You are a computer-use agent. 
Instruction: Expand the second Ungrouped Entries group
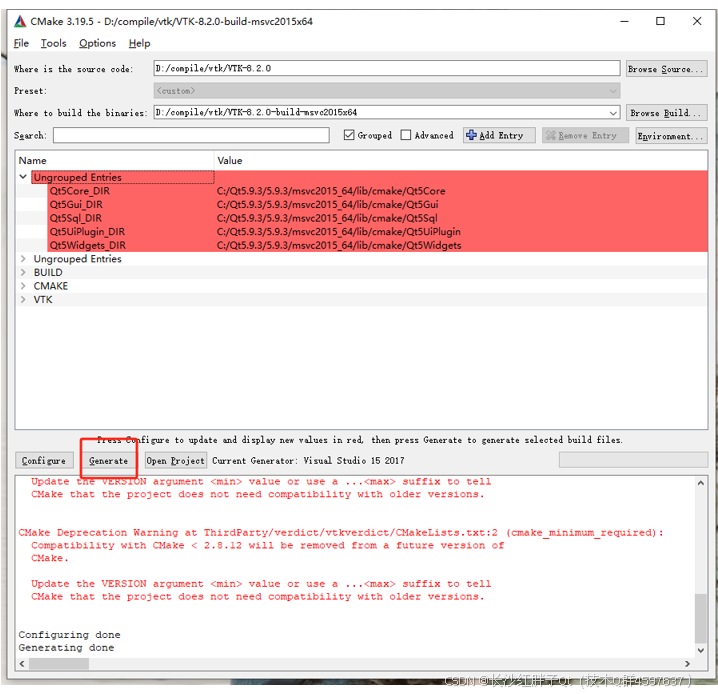click(23, 259)
